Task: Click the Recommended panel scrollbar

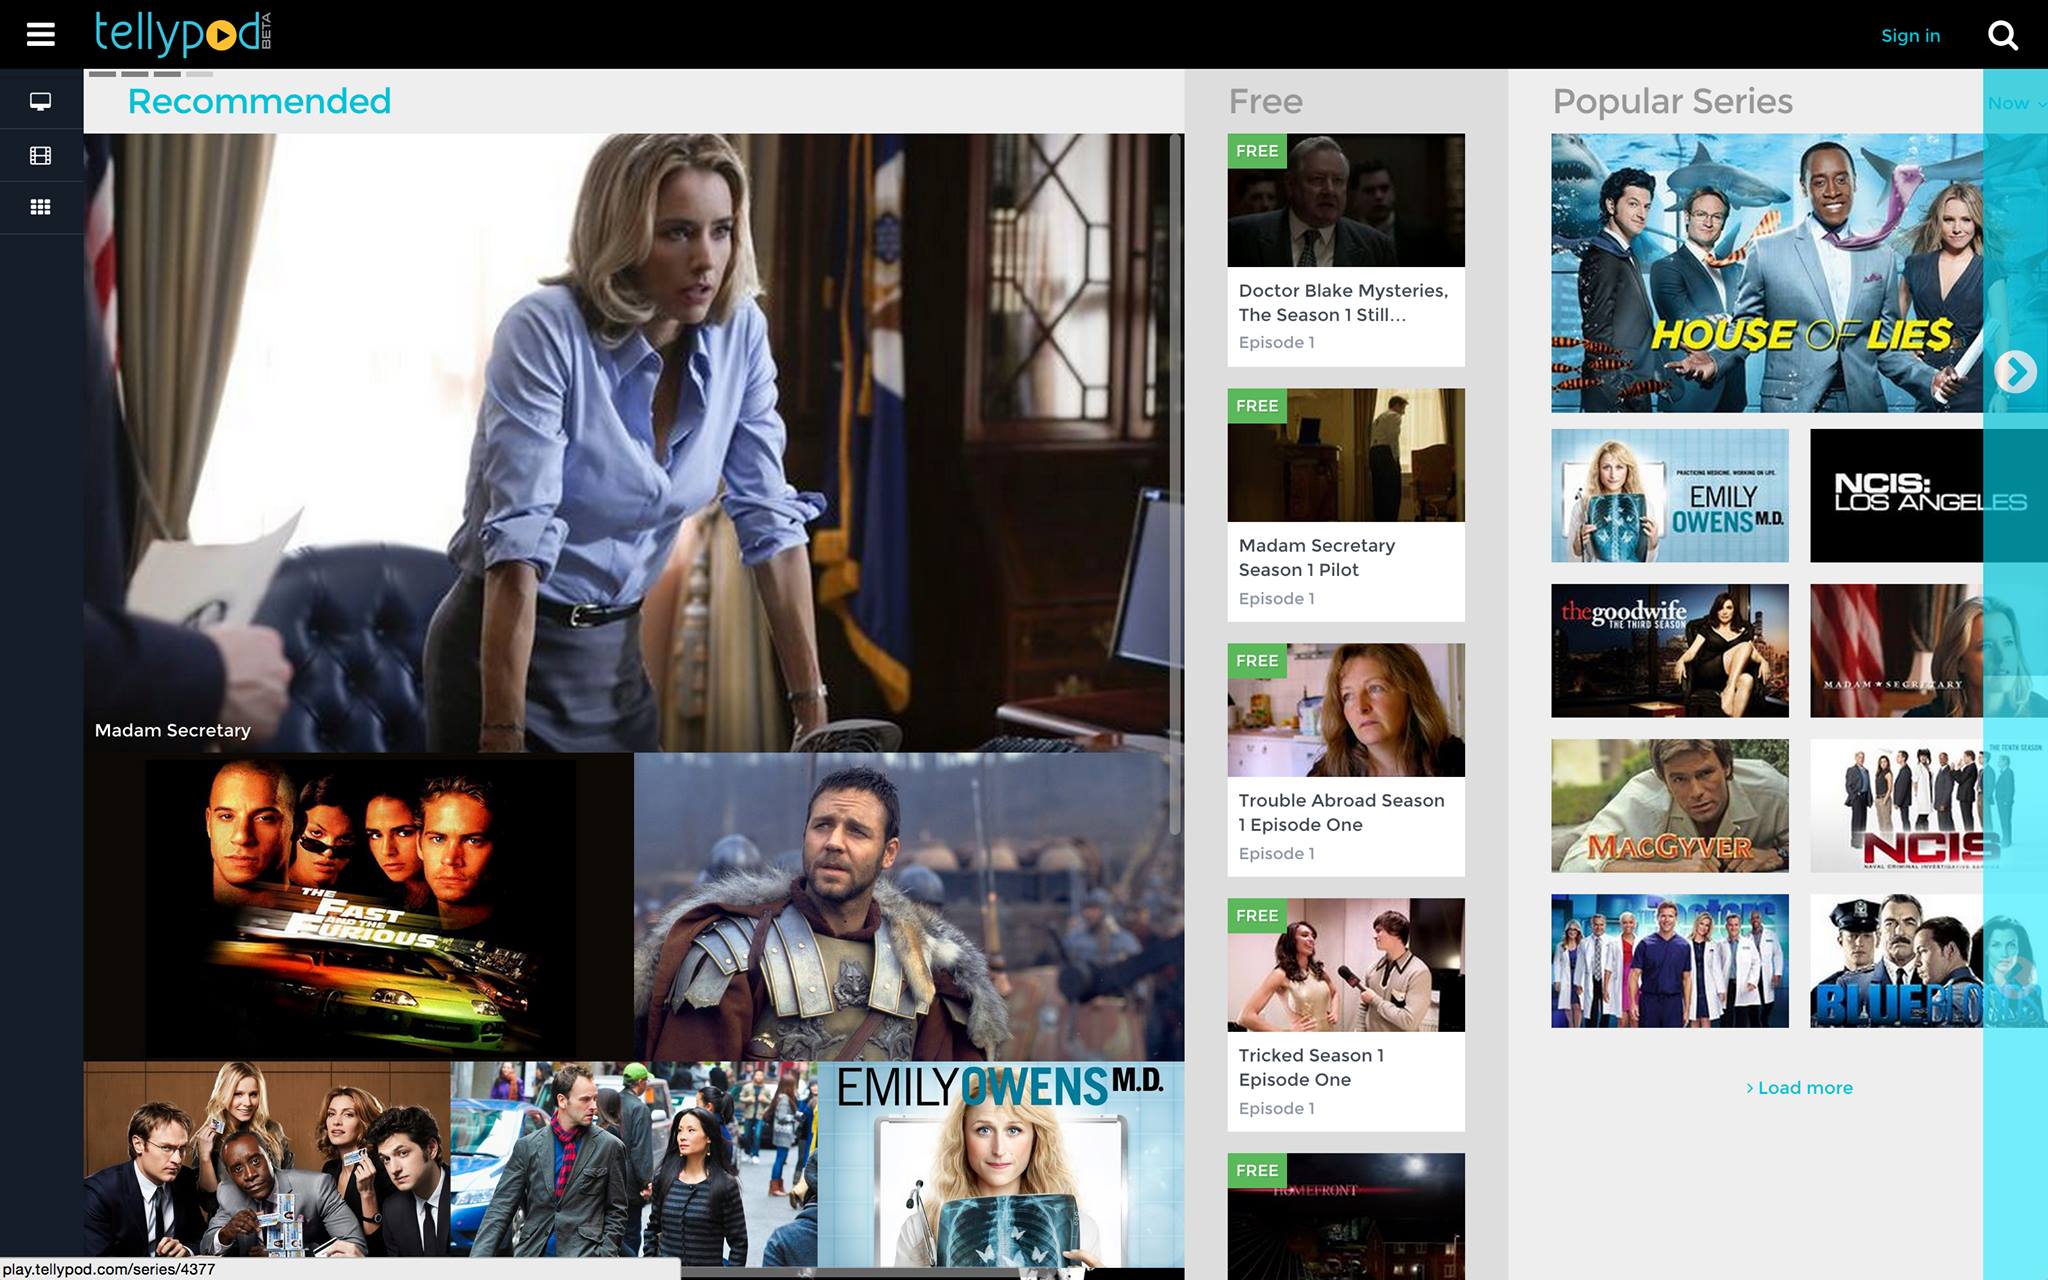Action: [1175, 484]
